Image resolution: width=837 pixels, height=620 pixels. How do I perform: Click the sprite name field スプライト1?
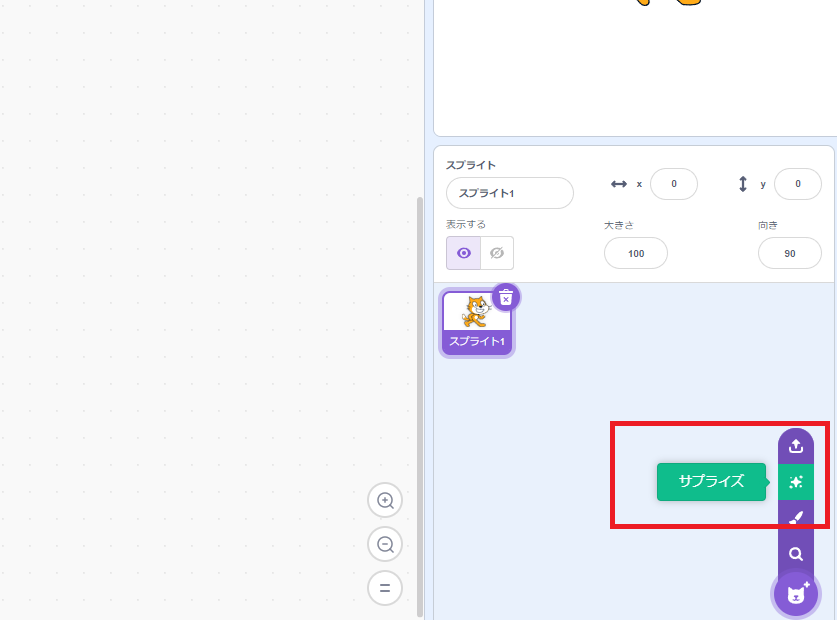pos(510,193)
